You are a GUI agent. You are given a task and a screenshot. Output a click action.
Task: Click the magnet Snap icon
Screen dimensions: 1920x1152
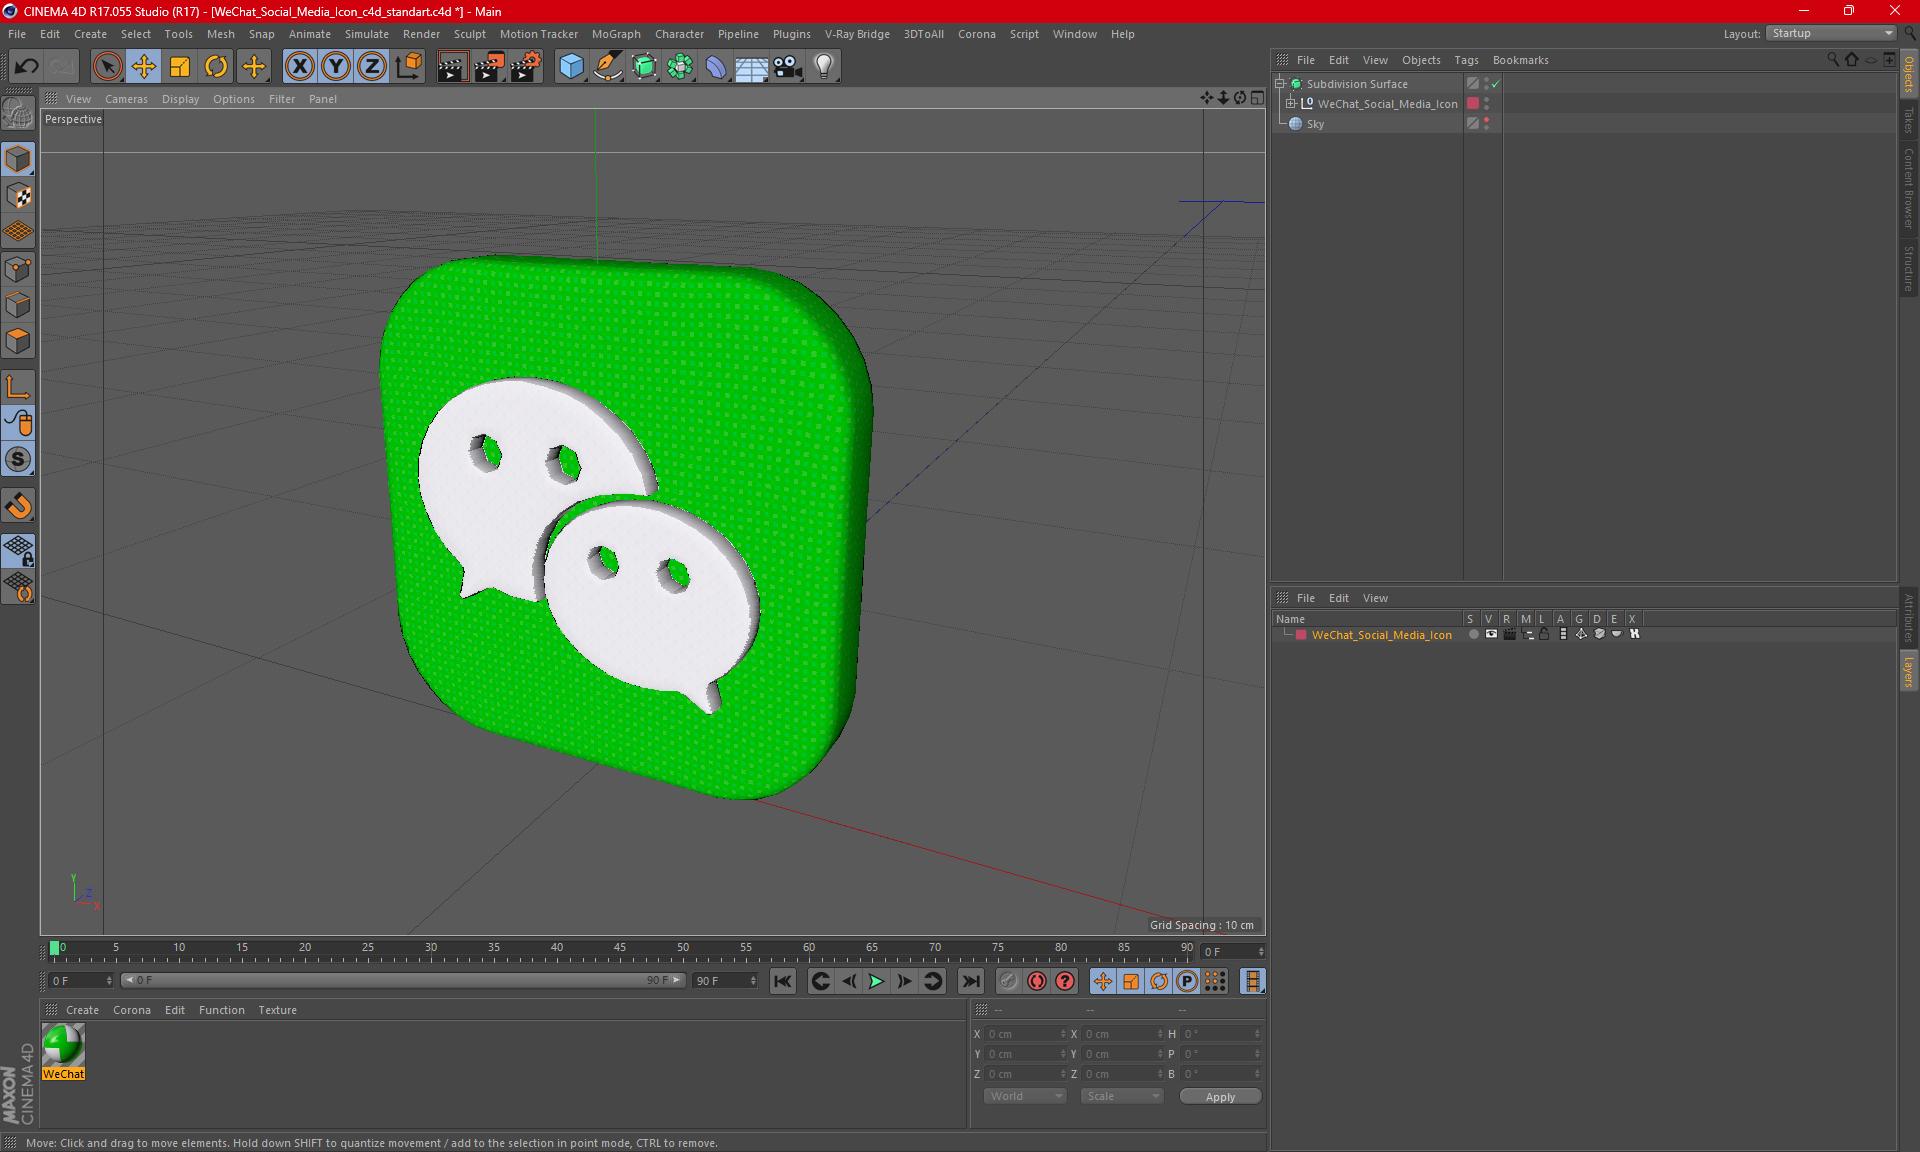18,505
